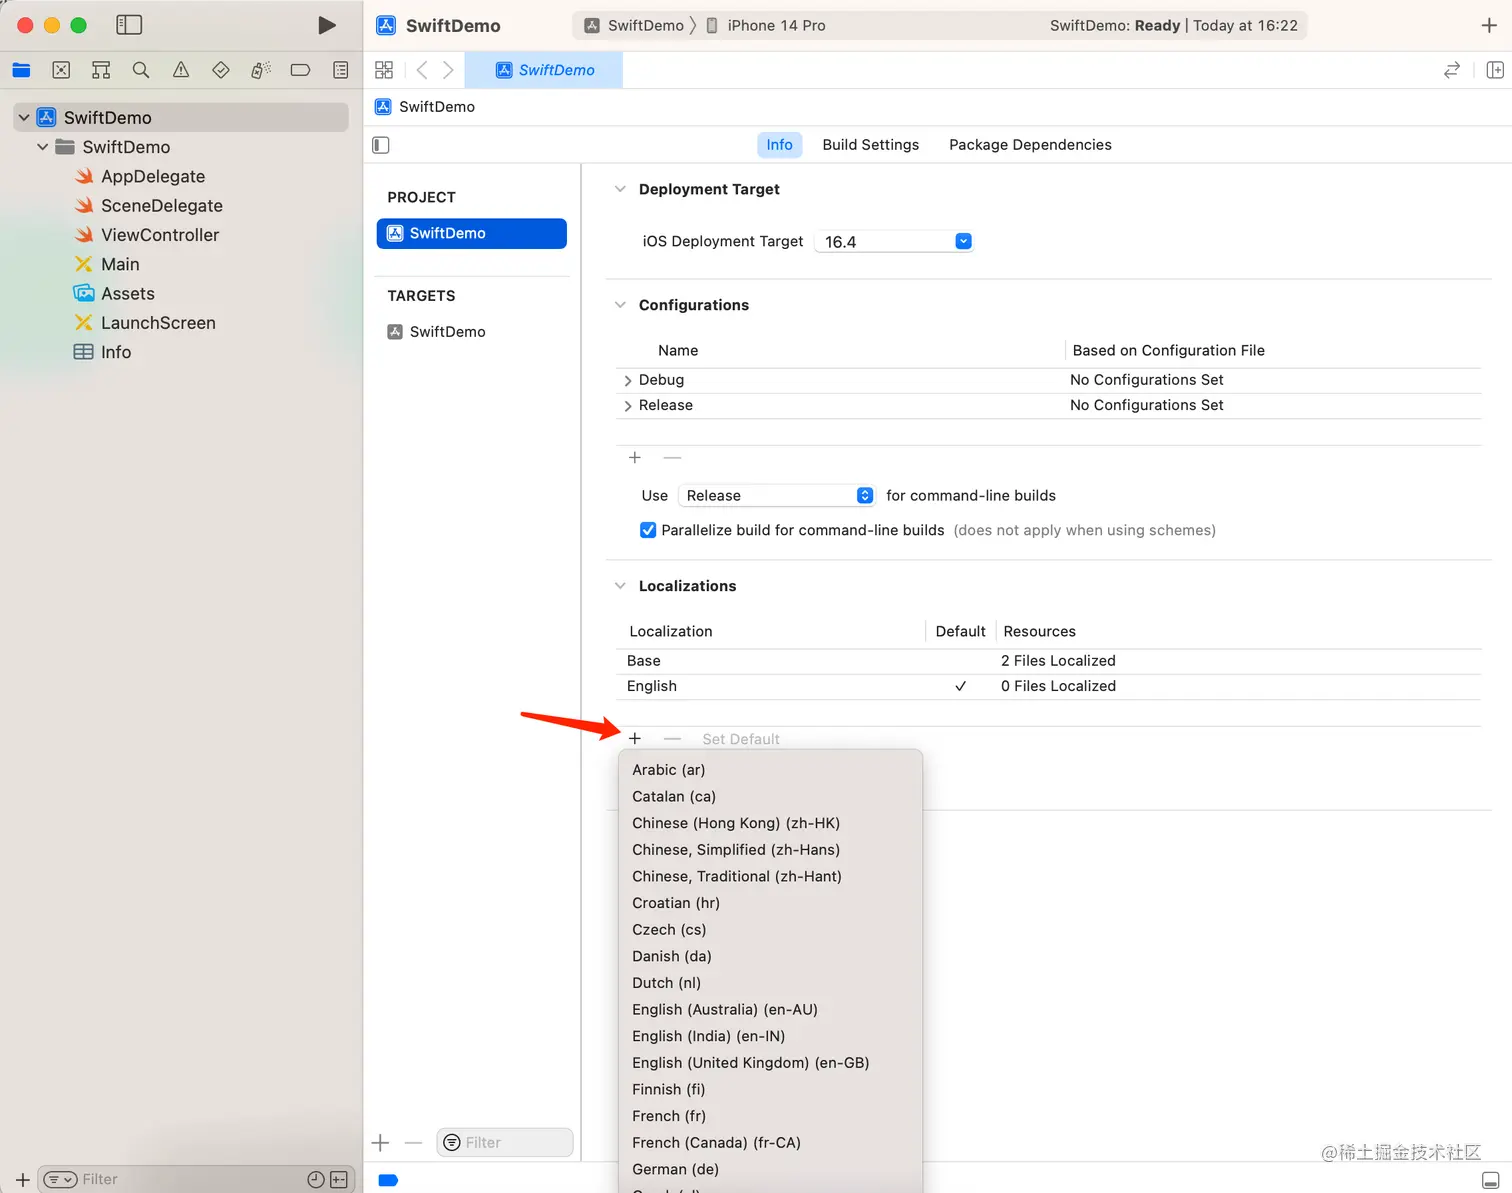Switch to the Info tab
The image size is (1512, 1193).
(x=779, y=145)
